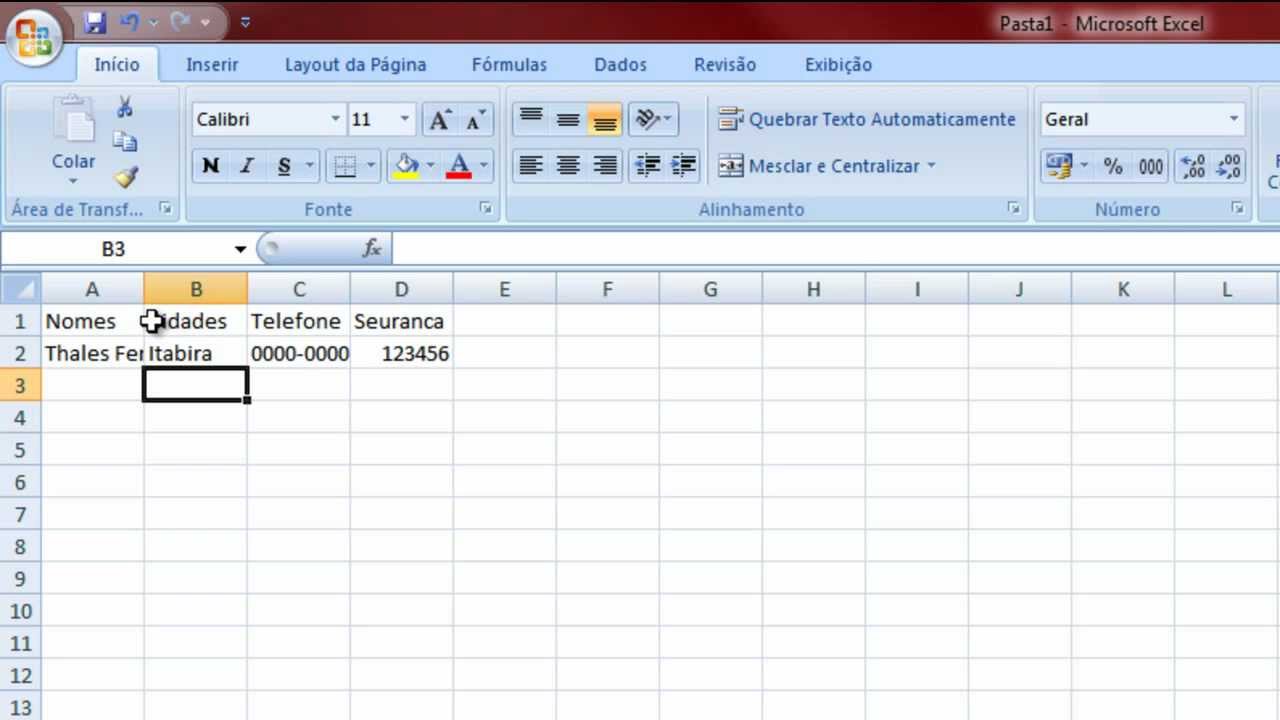This screenshot has height=720, width=1280.
Task: Align cell content to top
Action: [531, 119]
